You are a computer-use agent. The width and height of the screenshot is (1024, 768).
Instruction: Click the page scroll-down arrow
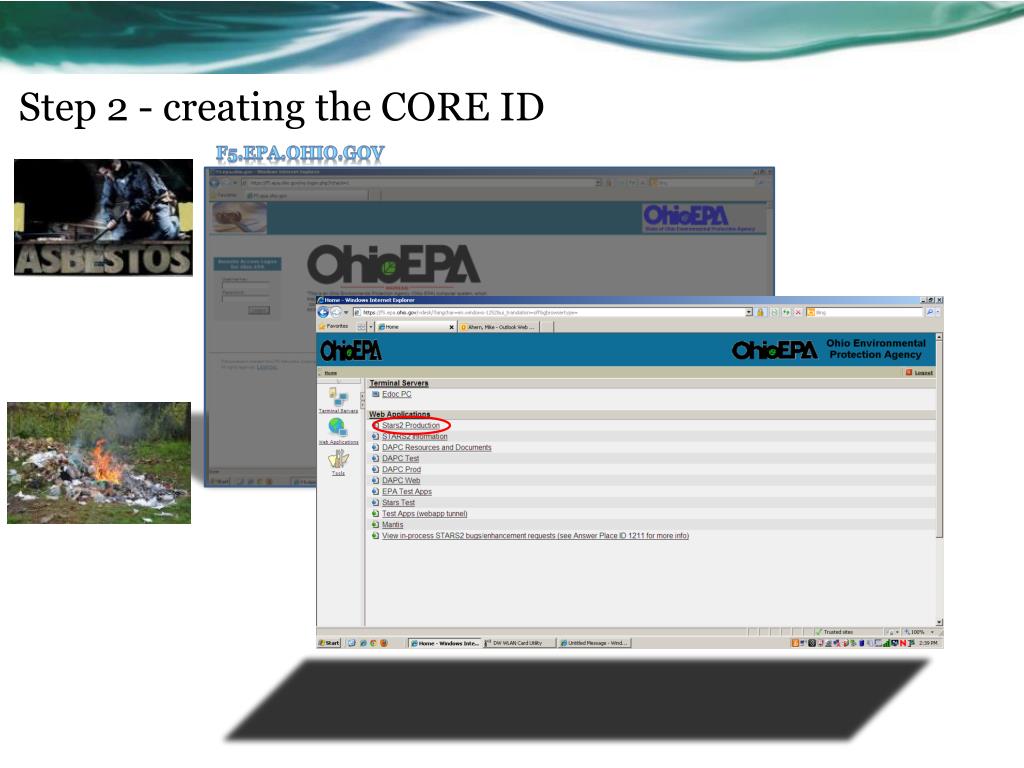pos(939,622)
